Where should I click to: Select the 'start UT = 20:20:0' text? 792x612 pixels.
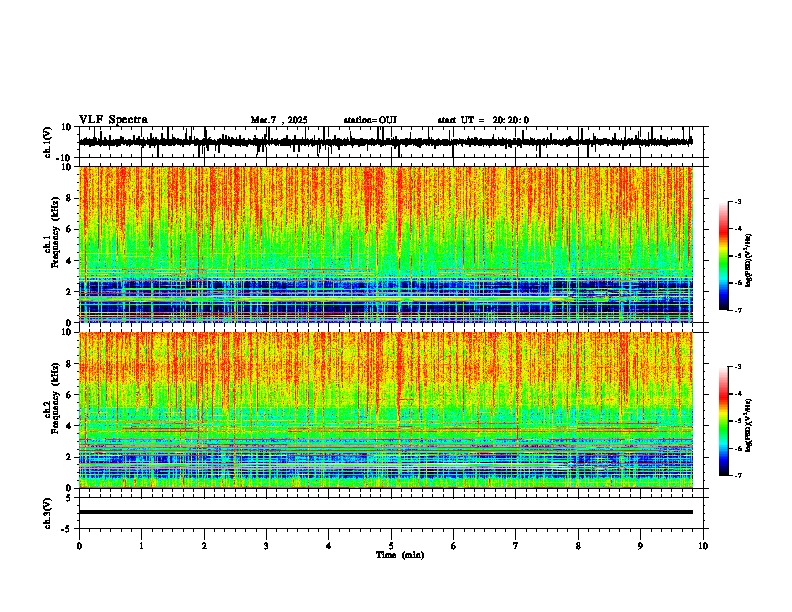(483, 120)
